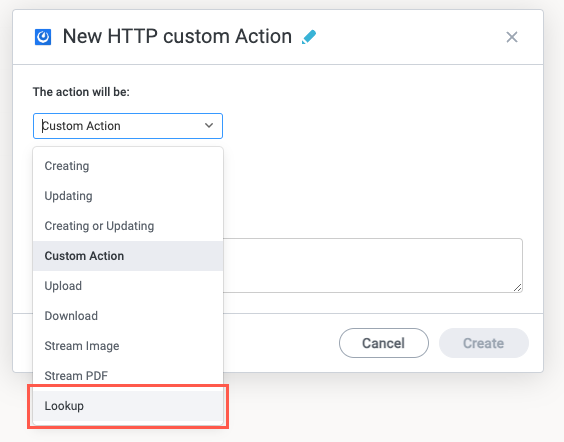Pick Stream Image from the list

[128, 346]
